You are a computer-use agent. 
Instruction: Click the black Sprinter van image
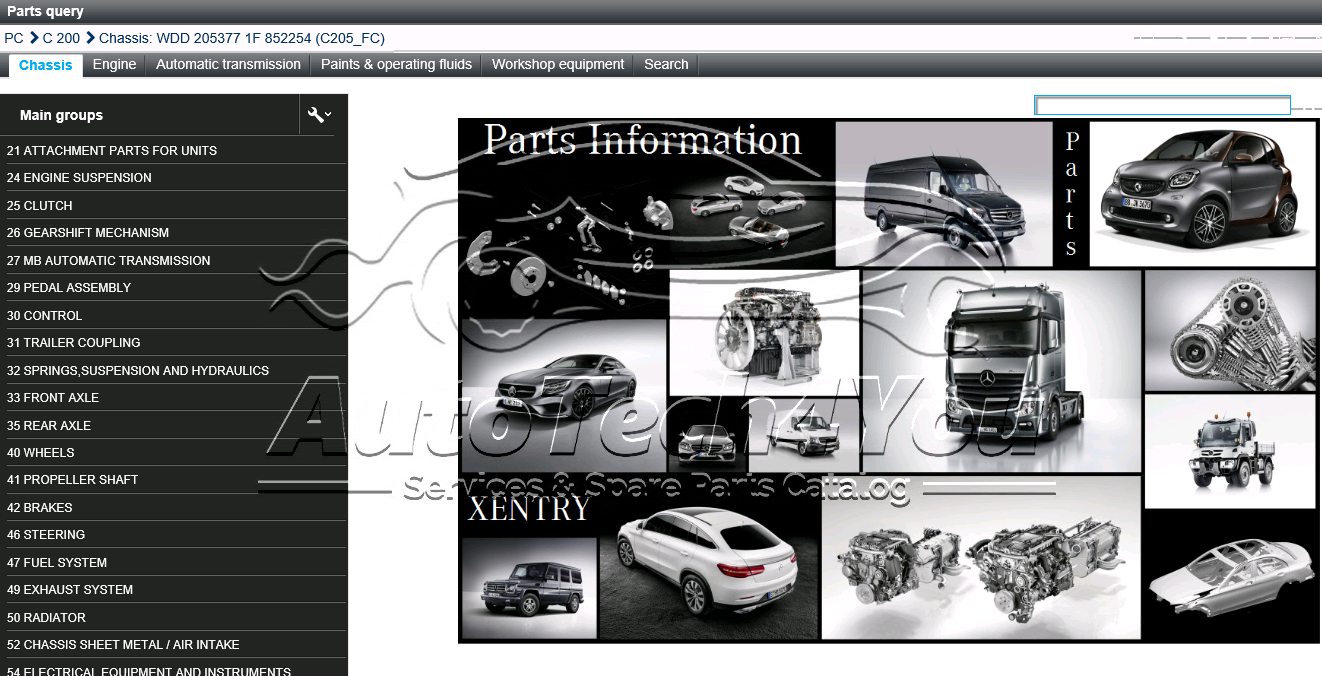pos(943,194)
